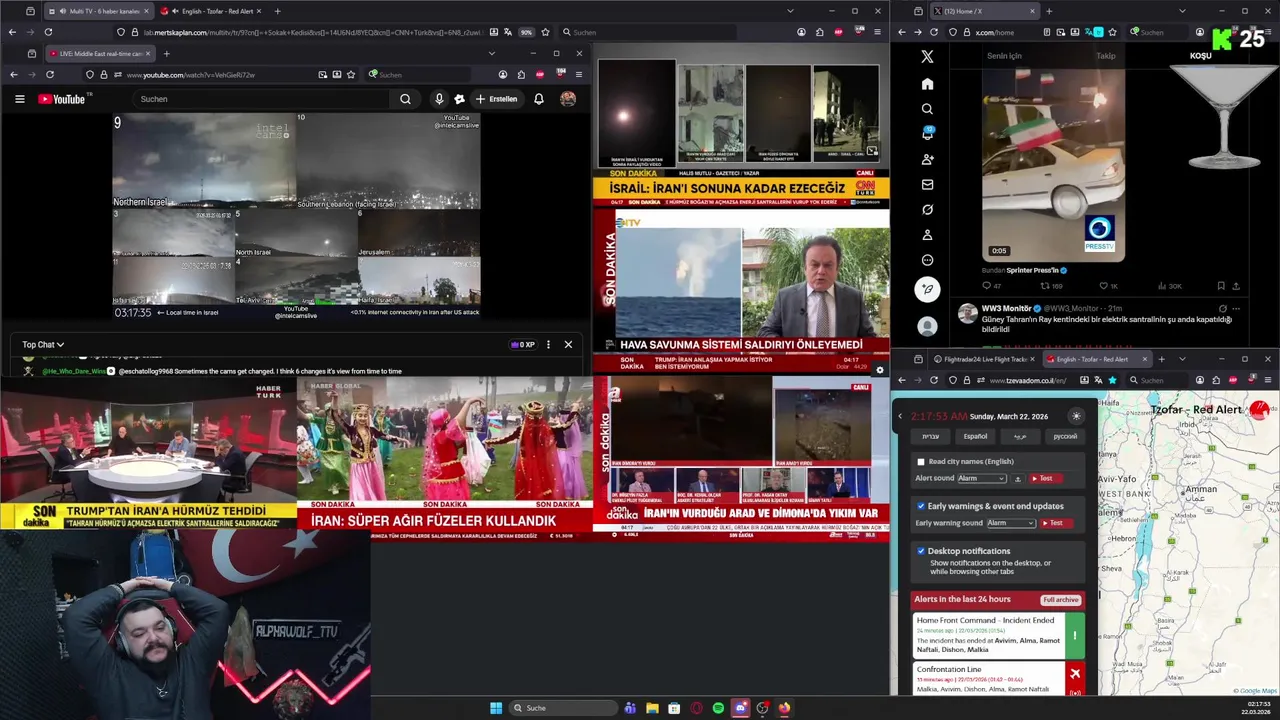
Task: Open YouTube notifications bell
Action: [x=539, y=99]
